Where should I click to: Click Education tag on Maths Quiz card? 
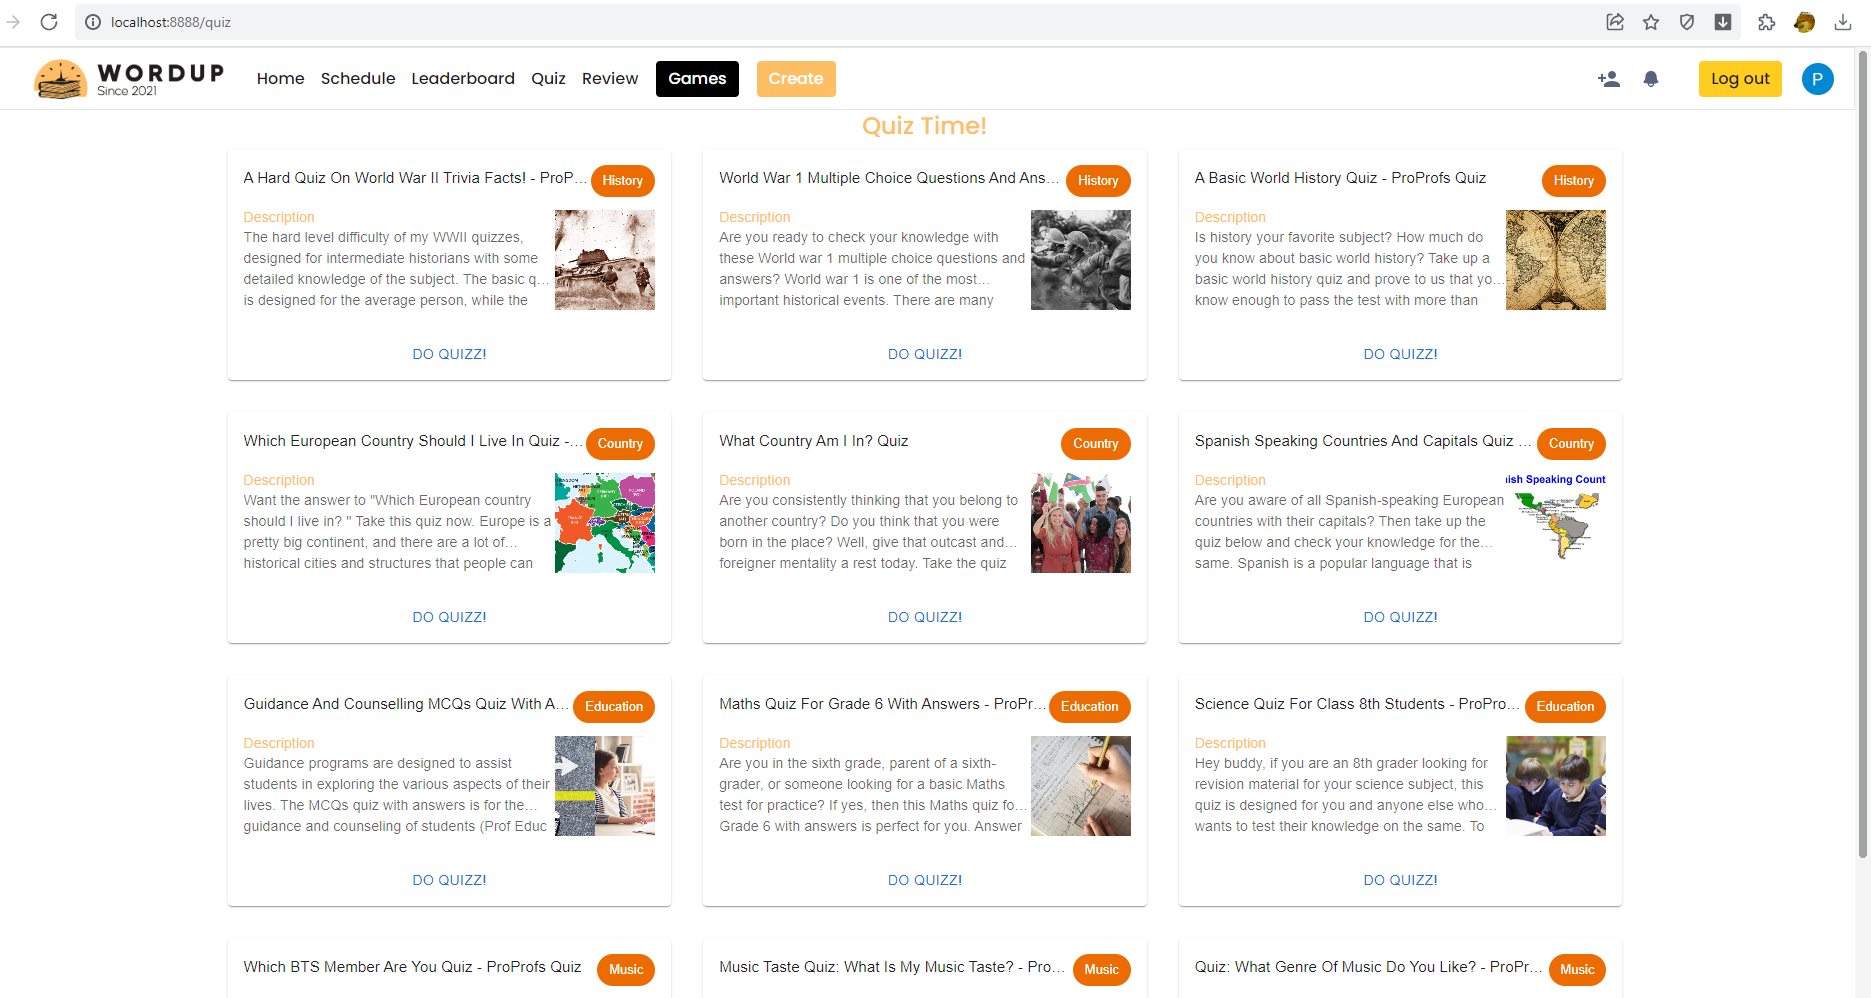1090,707
